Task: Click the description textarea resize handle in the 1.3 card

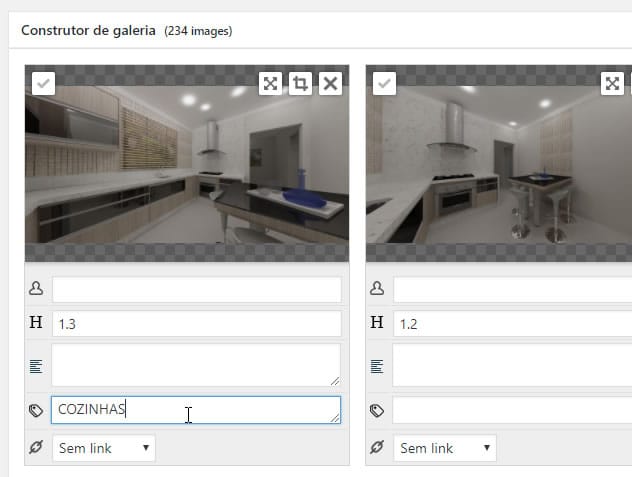Action: [335, 381]
